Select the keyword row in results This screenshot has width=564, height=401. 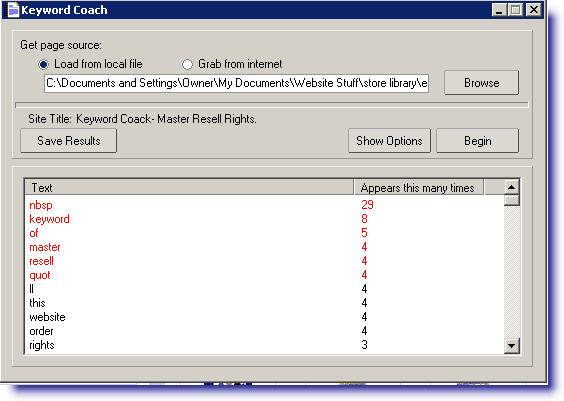[264, 219]
